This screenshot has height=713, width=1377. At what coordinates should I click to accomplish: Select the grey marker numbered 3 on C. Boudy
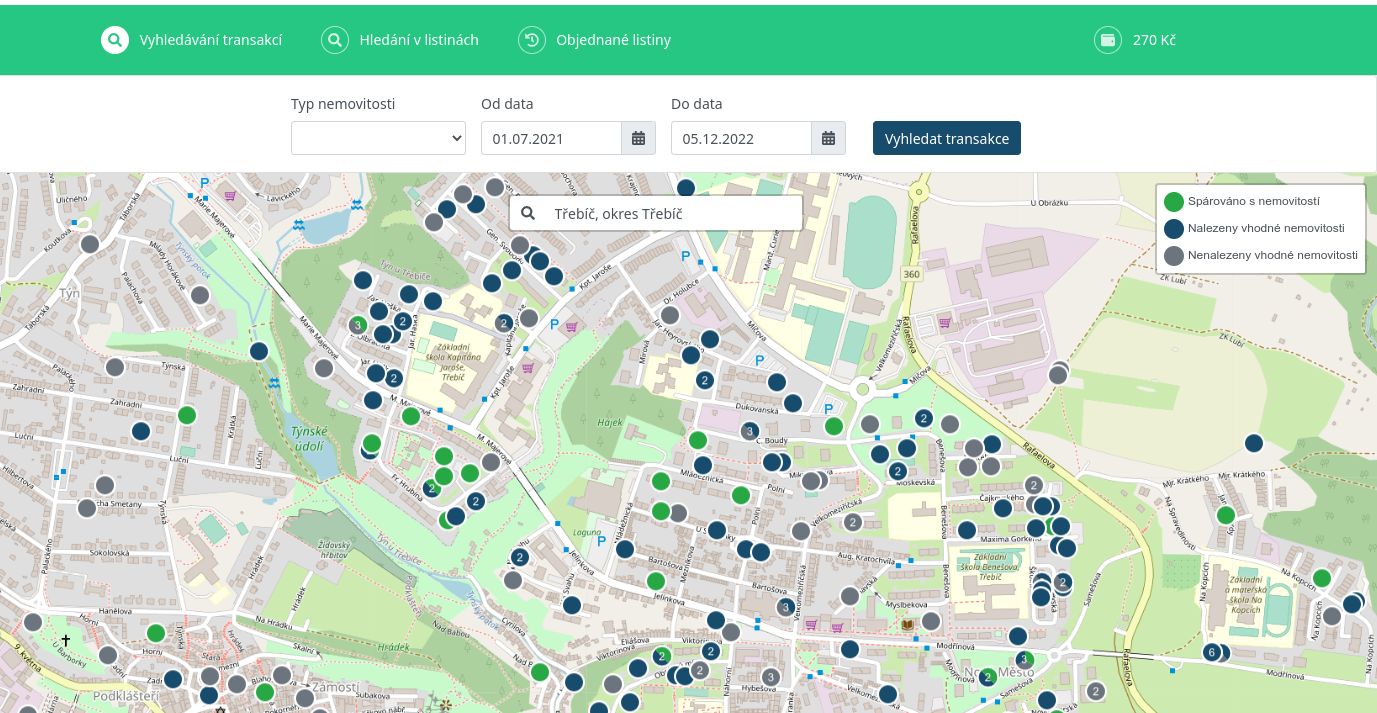click(x=750, y=431)
